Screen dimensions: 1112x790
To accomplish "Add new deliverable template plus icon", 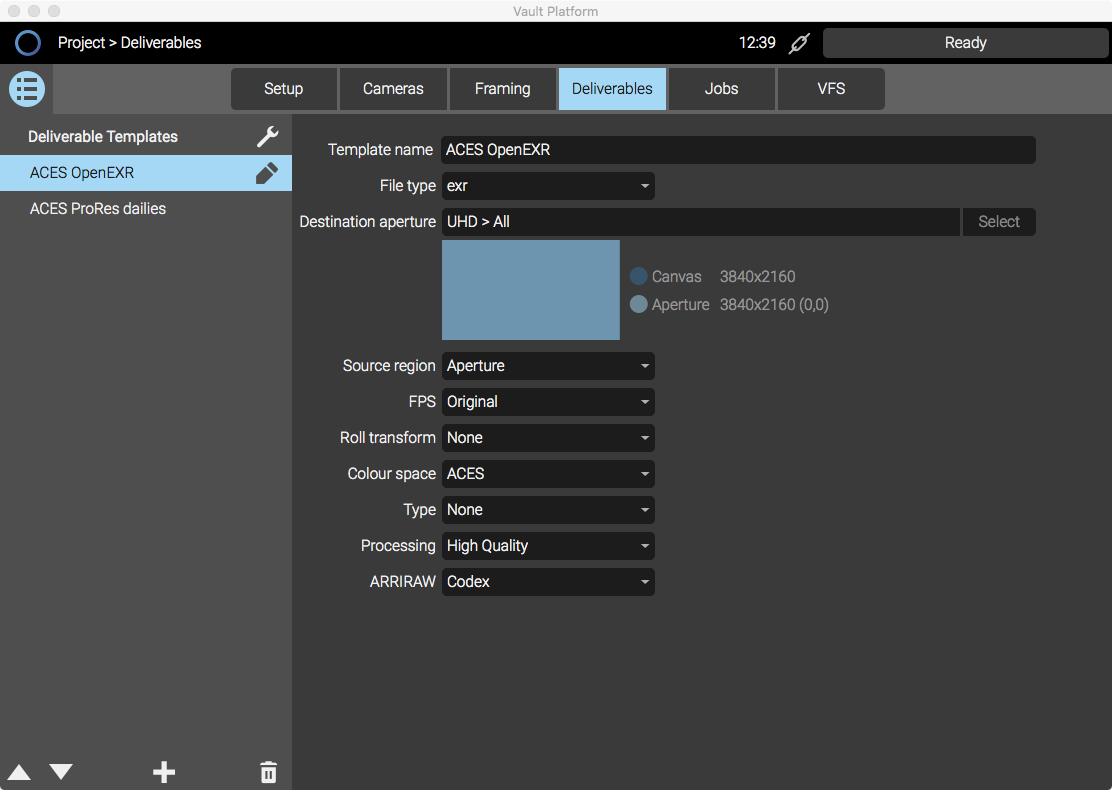I will tap(164, 772).
